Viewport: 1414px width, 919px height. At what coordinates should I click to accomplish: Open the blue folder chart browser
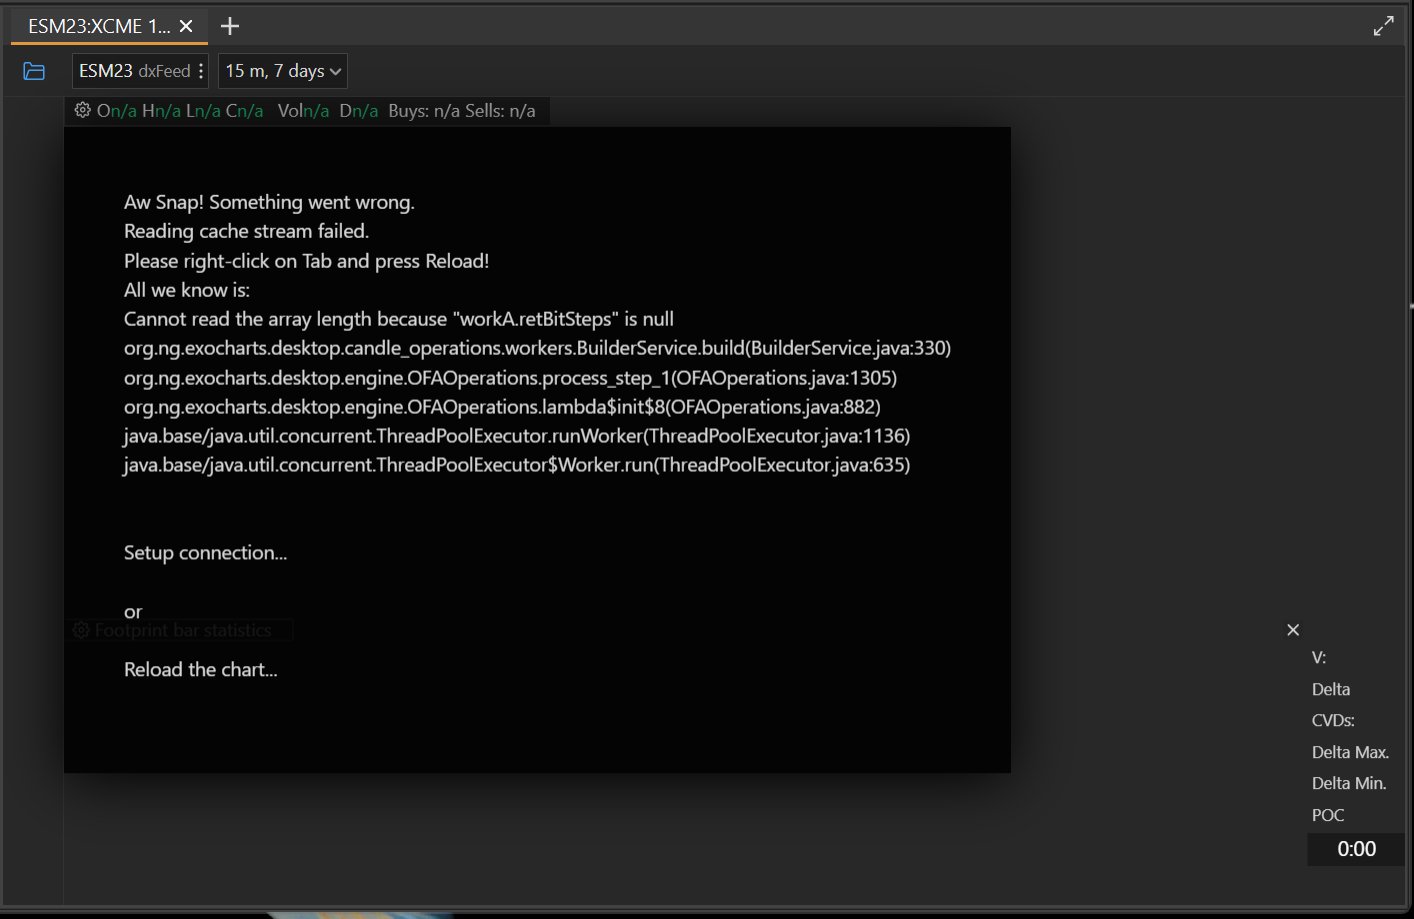click(x=34, y=70)
